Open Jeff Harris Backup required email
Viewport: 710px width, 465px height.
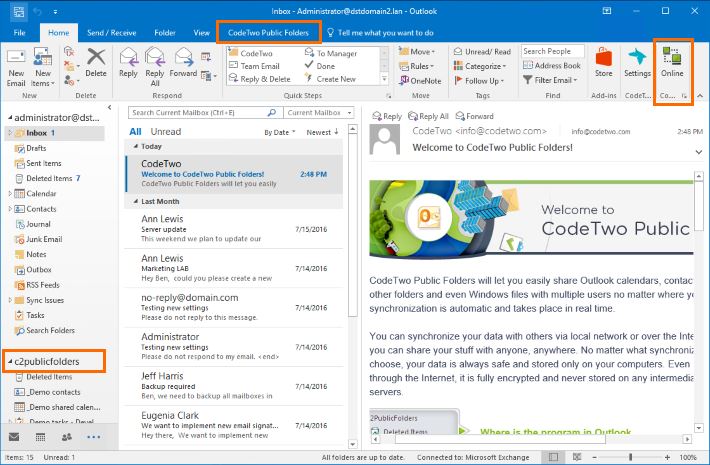234,386
